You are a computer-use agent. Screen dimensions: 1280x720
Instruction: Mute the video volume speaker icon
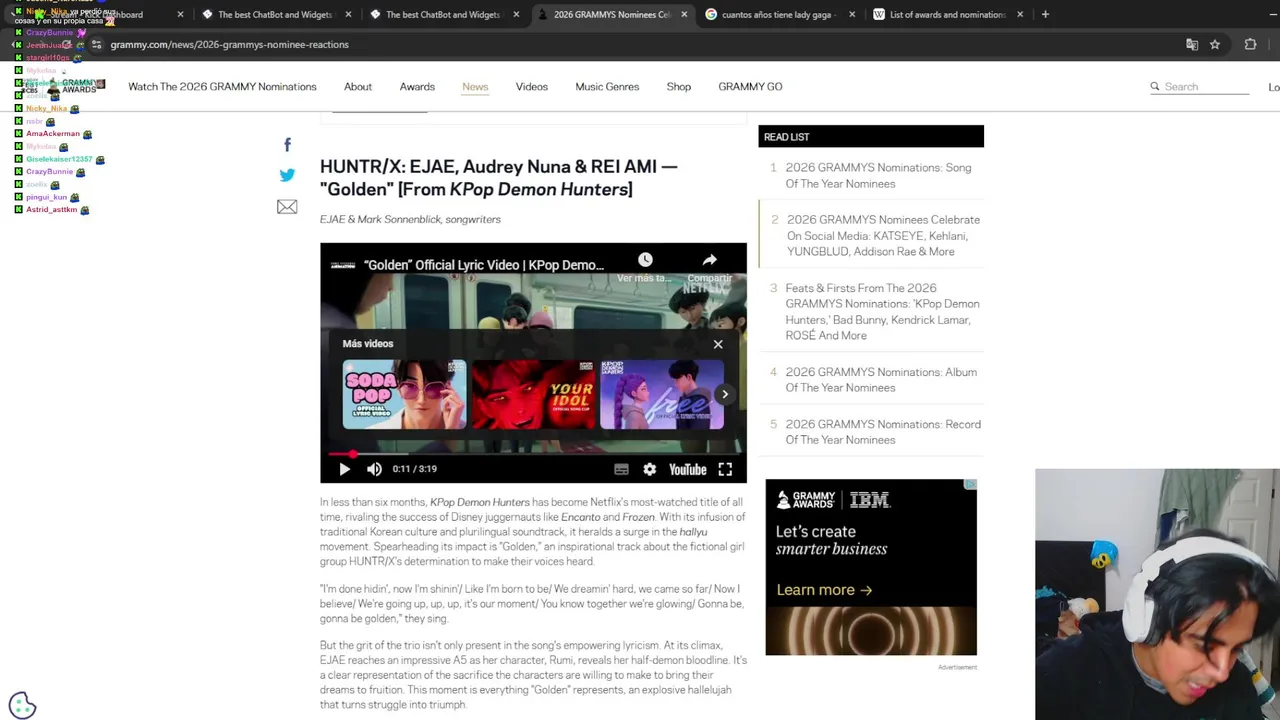click(374, 469)
